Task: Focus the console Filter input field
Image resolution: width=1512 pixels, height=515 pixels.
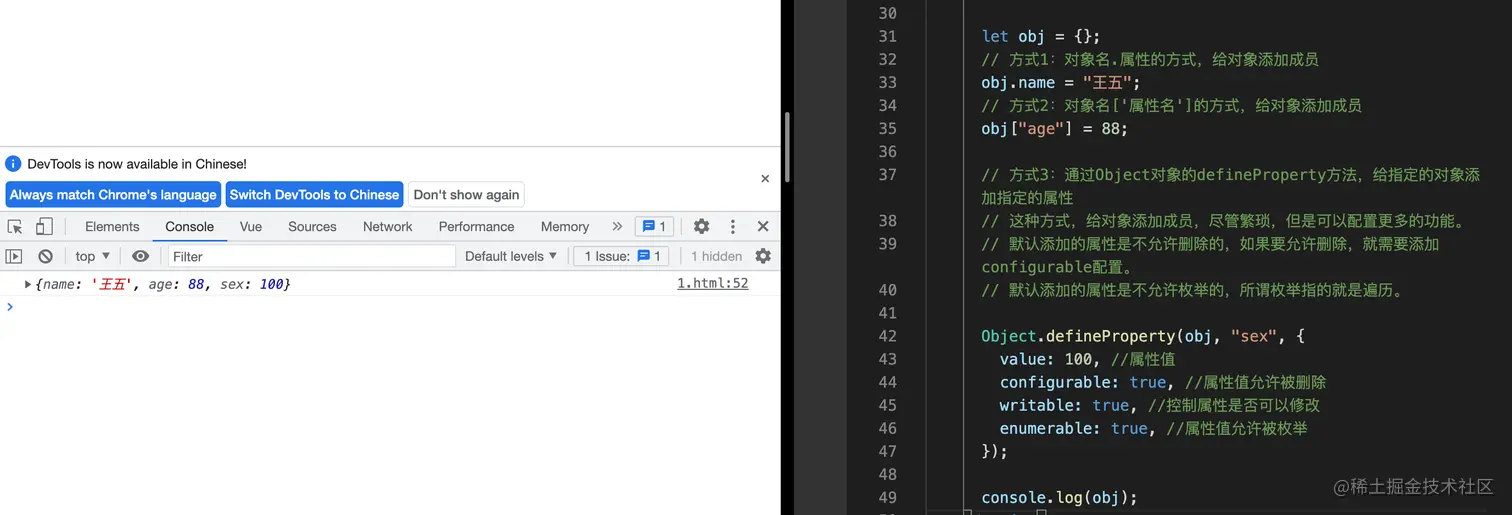Action: coord(311,257)
